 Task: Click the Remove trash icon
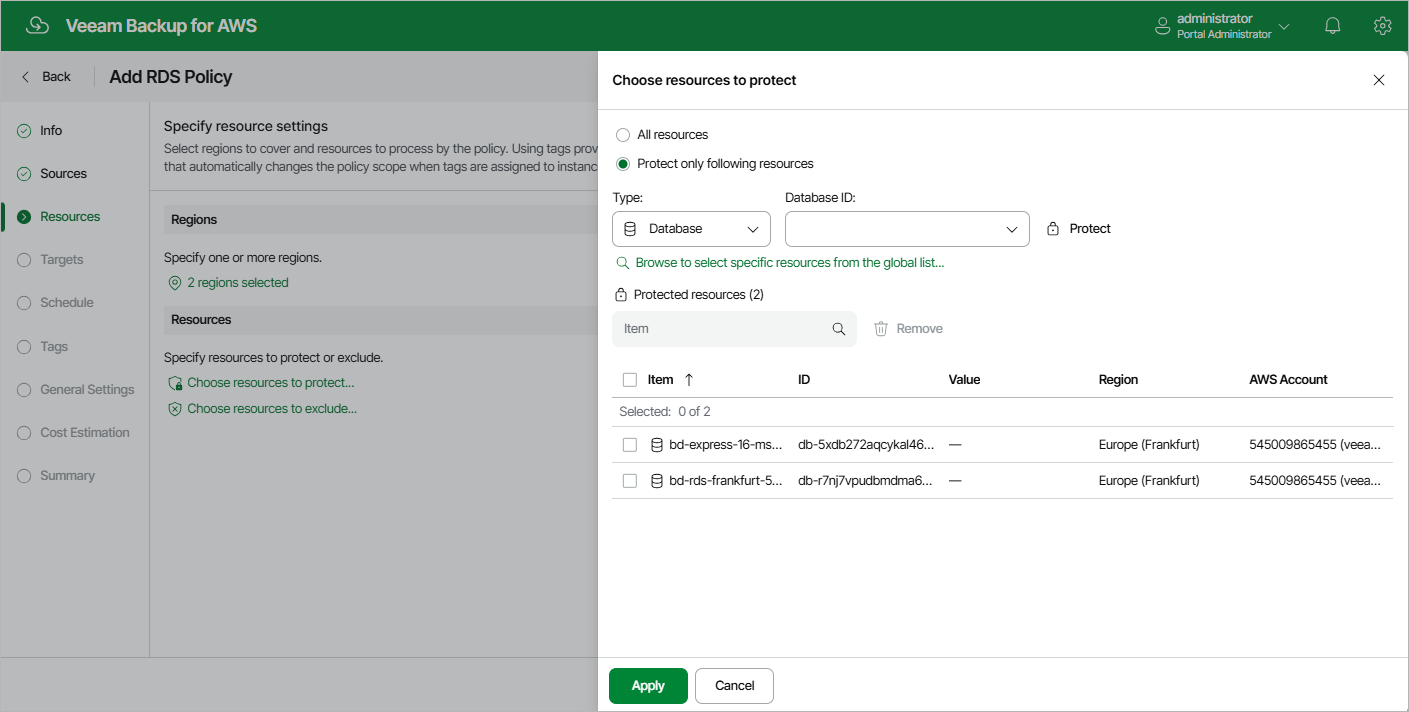tap(881, 329)
